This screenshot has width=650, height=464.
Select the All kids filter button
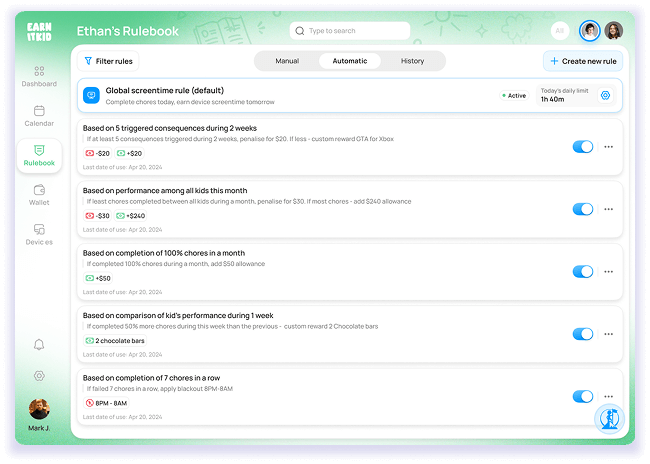tap(559, 31)
